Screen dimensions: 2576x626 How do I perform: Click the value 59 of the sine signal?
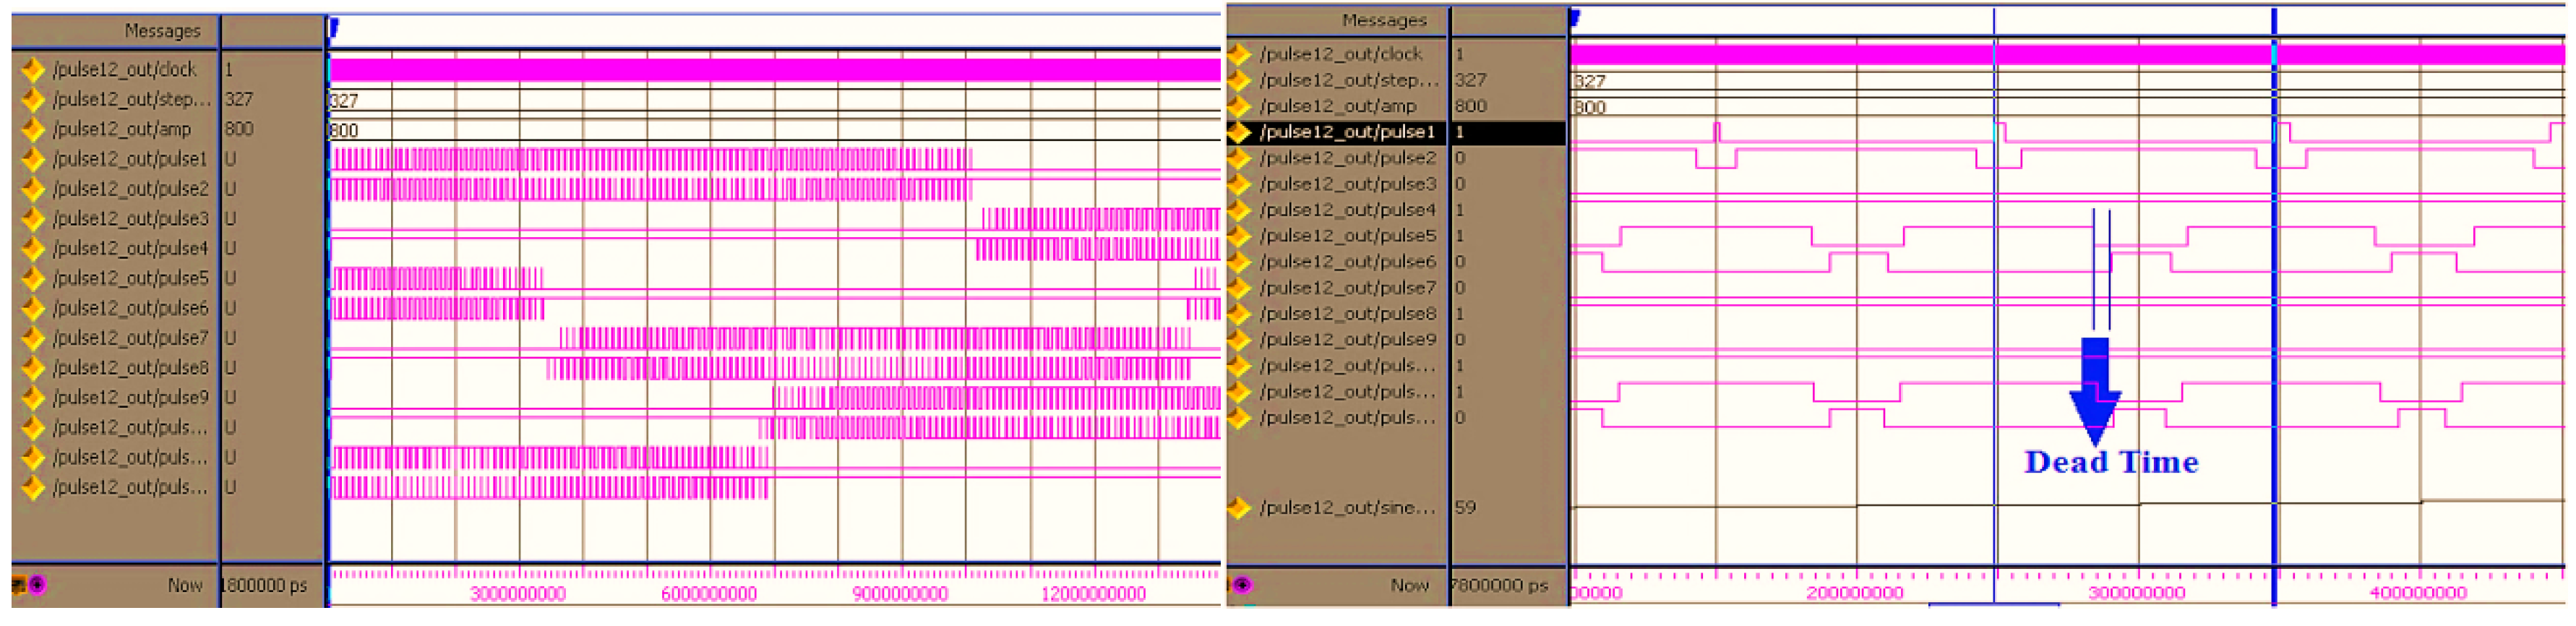point(1465,508)
